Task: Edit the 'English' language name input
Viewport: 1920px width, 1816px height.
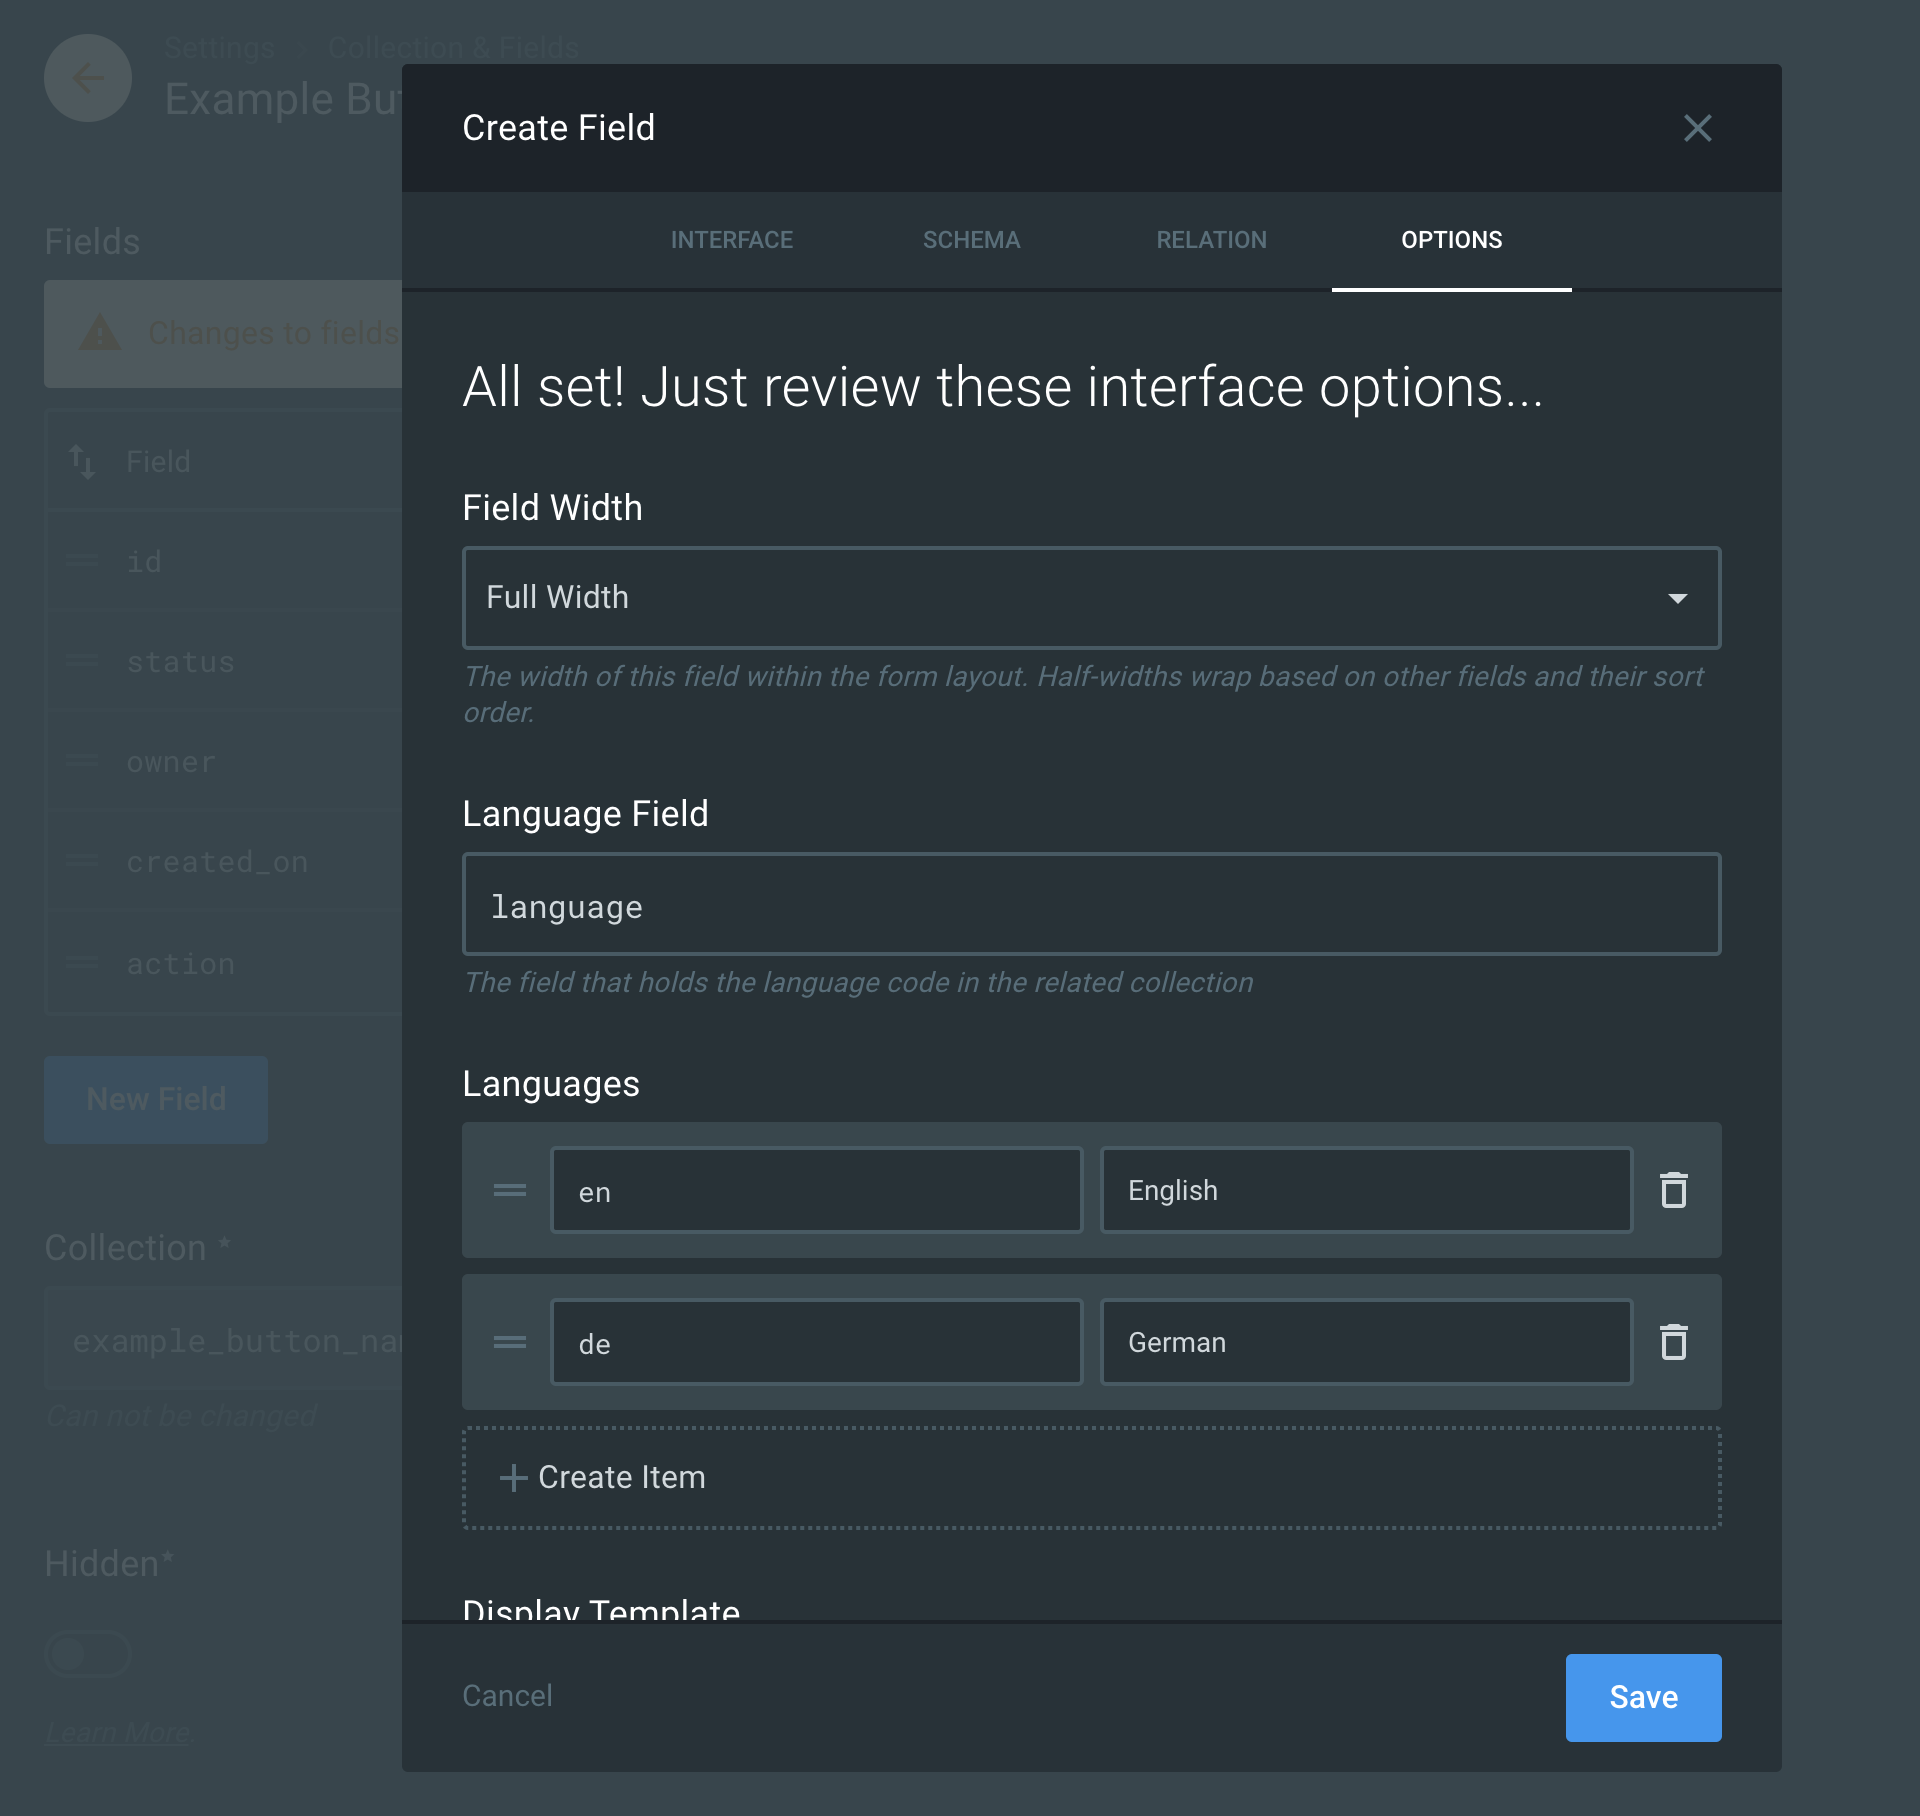Action: tap(1366, 1190)
